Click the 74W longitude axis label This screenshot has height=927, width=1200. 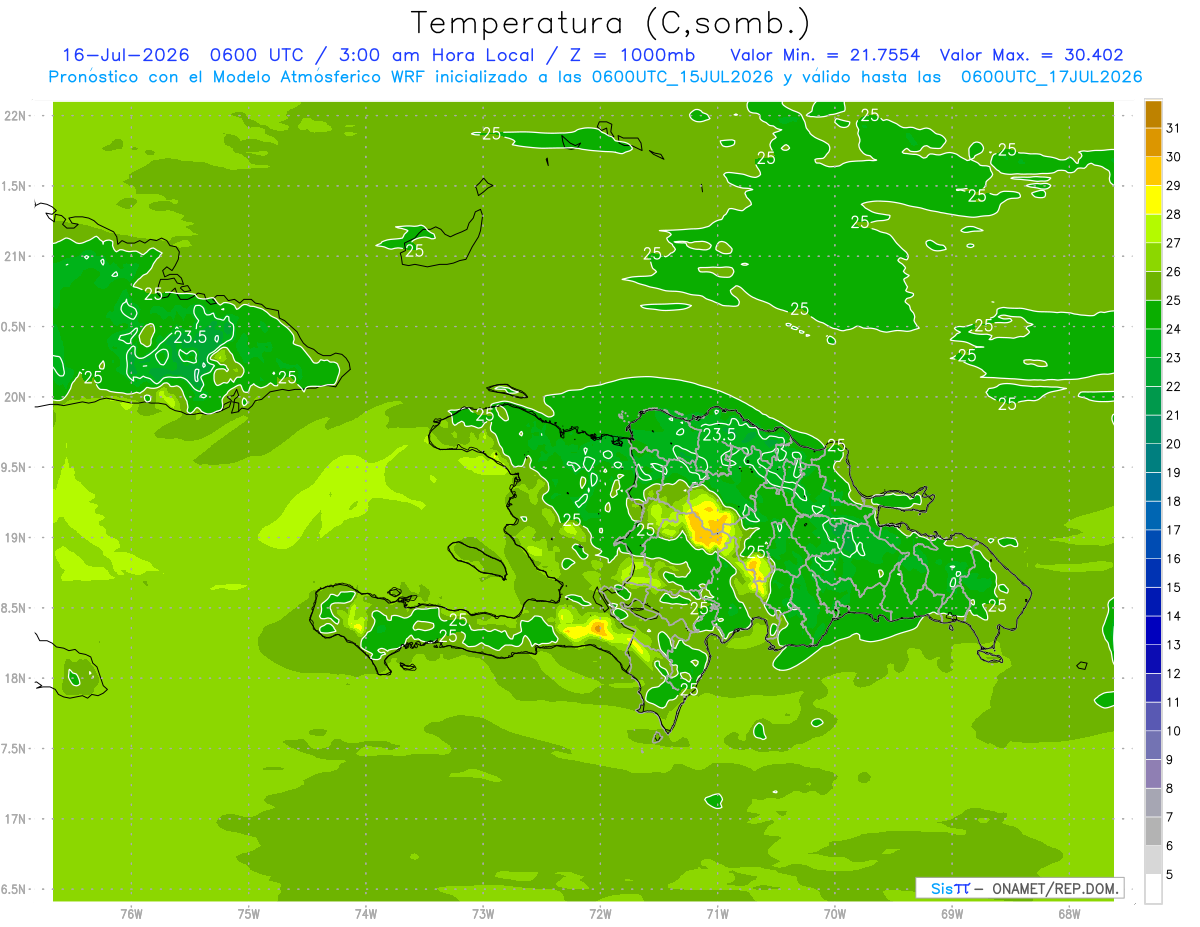coord(366,914)
